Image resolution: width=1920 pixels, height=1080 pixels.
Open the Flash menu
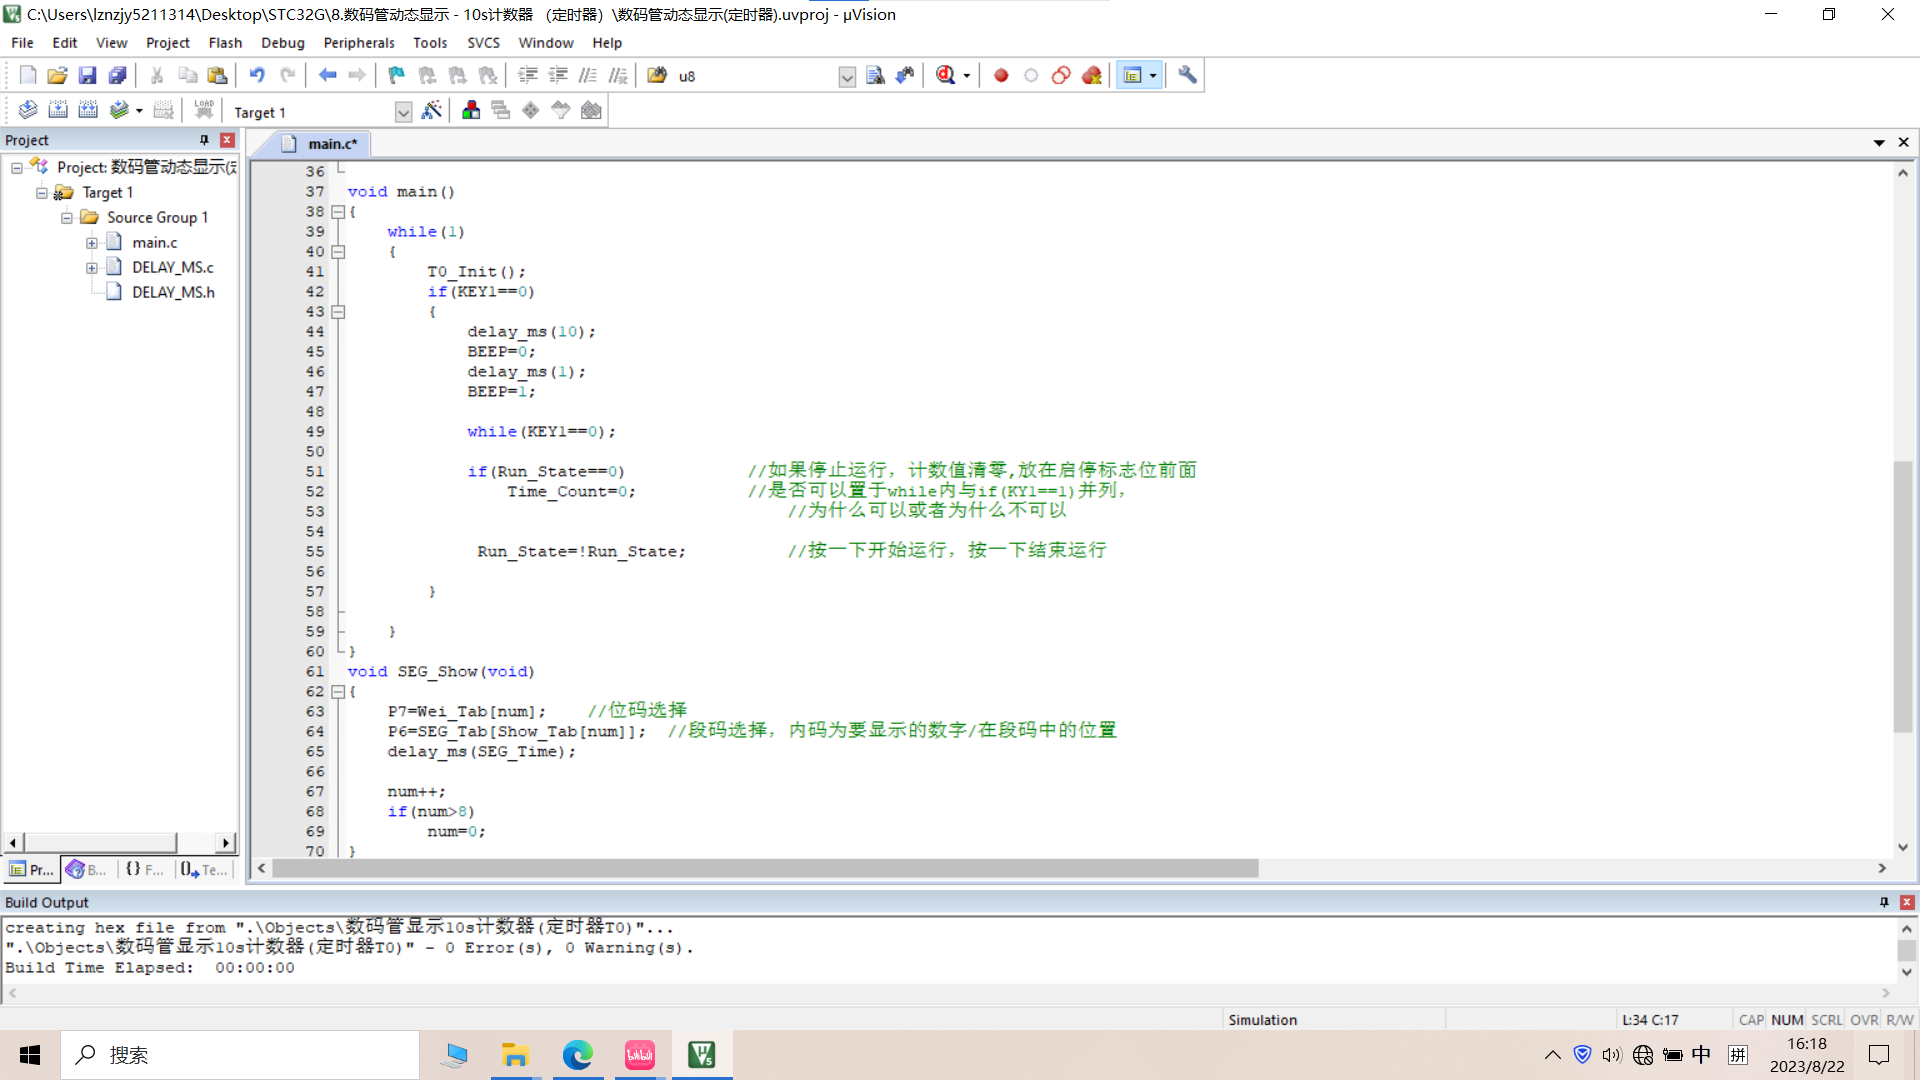[225, 43]
